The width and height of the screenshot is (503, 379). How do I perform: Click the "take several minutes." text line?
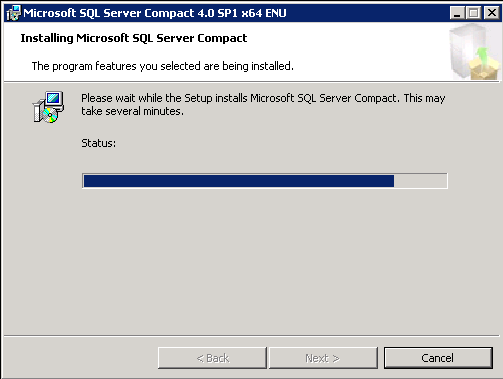click(x=132, y=111)
